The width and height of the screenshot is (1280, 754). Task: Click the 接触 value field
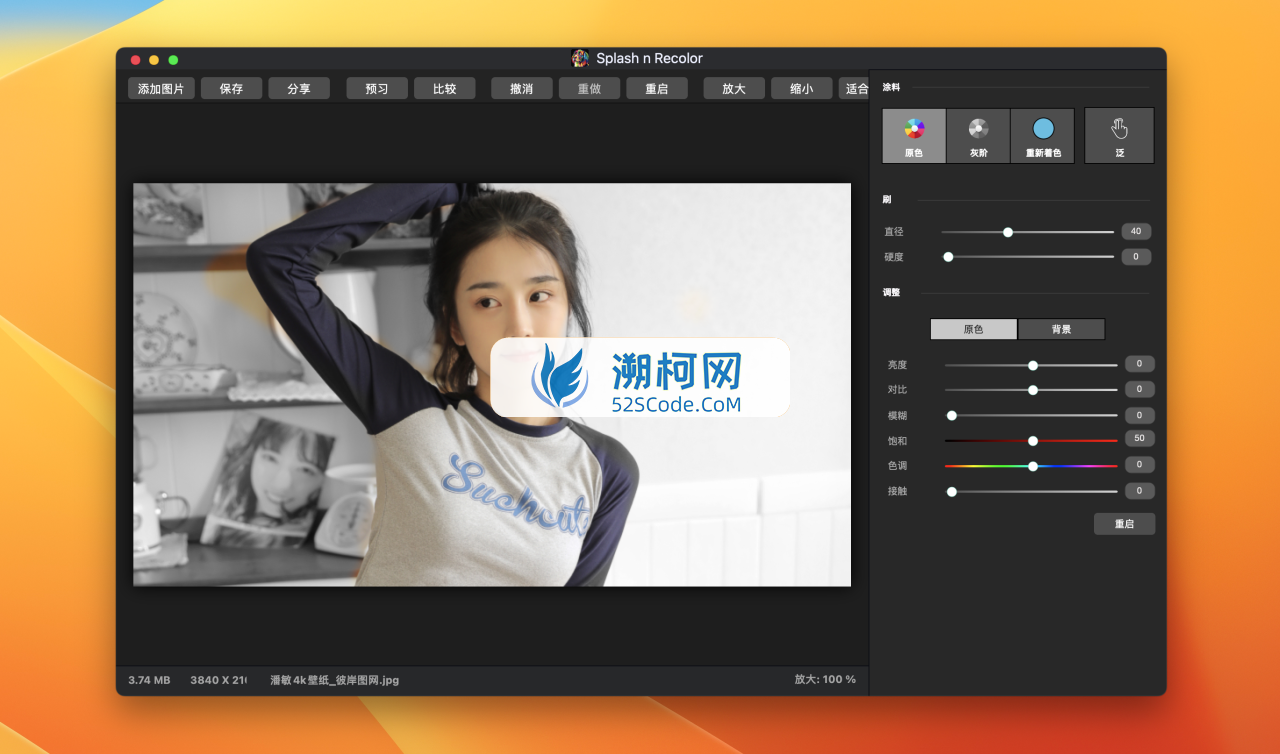pos(1140,491)
